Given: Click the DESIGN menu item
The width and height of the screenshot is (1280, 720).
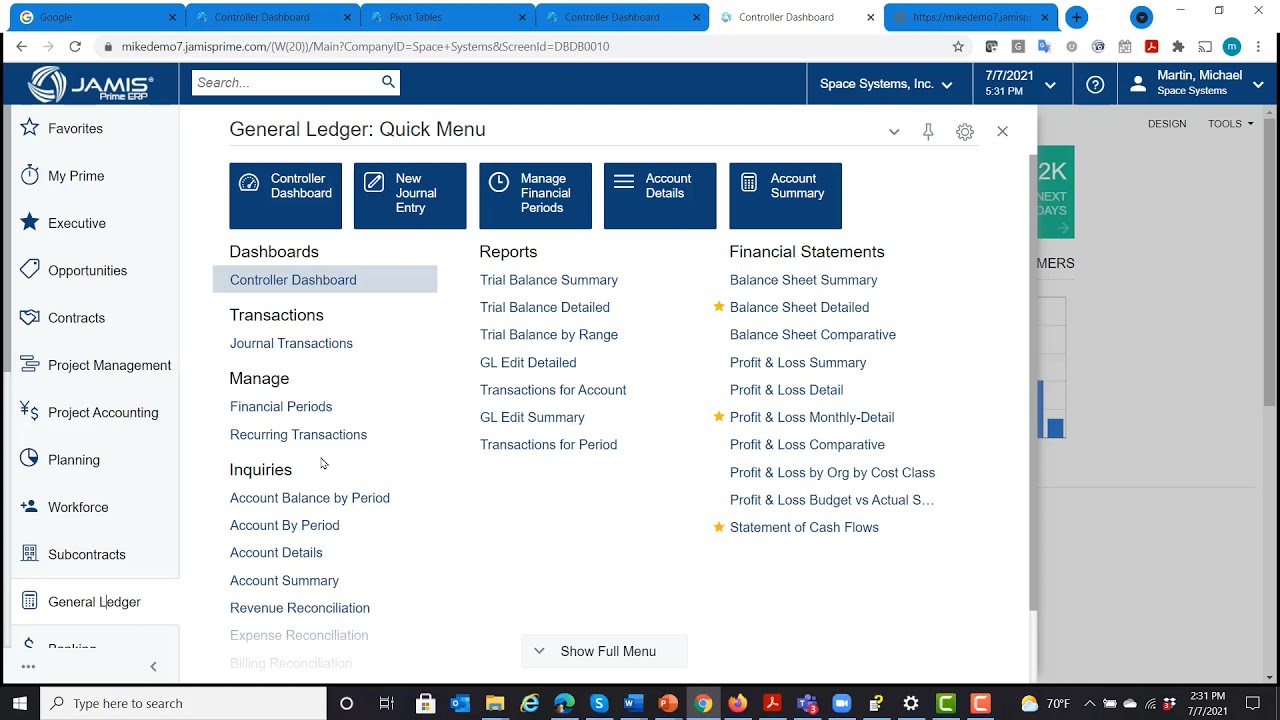Looking at the screenshot, I should click(1167, 124).
